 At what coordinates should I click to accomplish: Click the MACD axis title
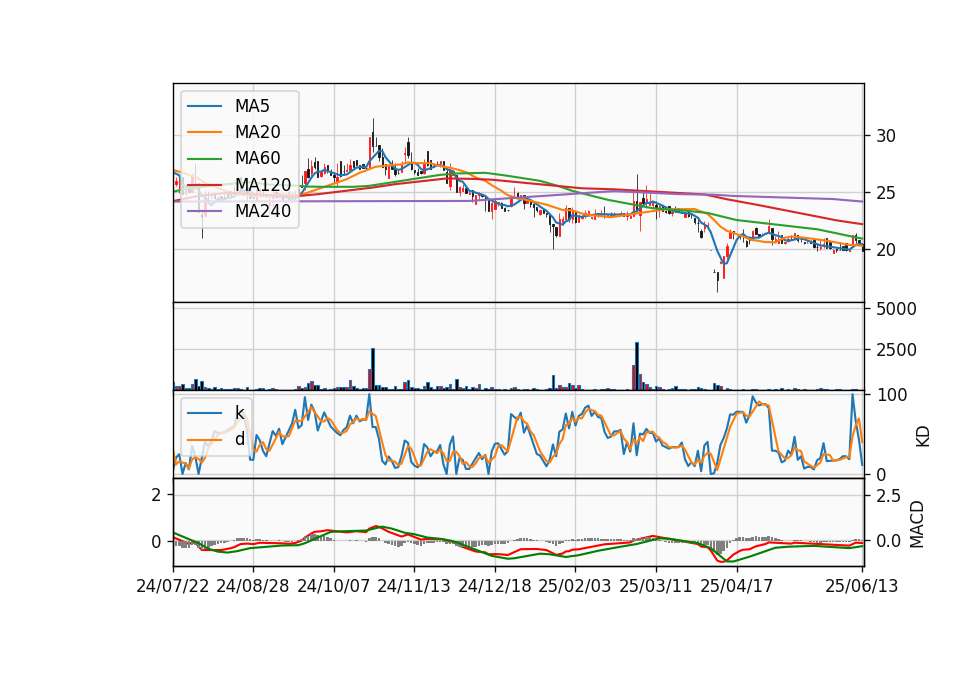click(917, 524)
